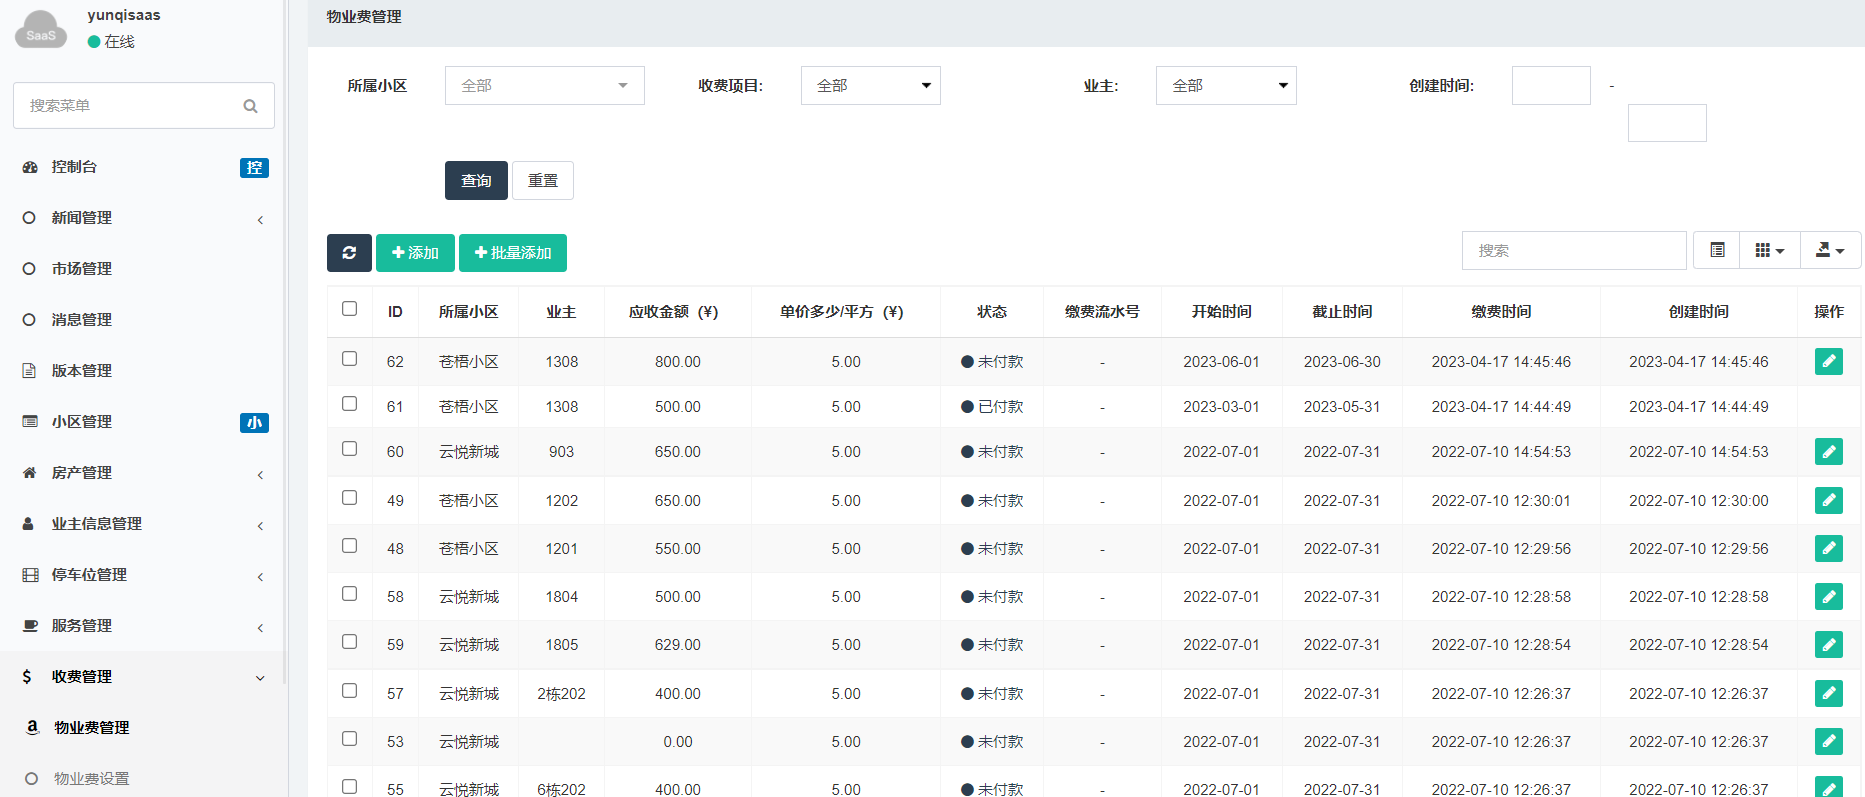Expand the 业主信息管理 sidebar chevron

coord(260,525)
